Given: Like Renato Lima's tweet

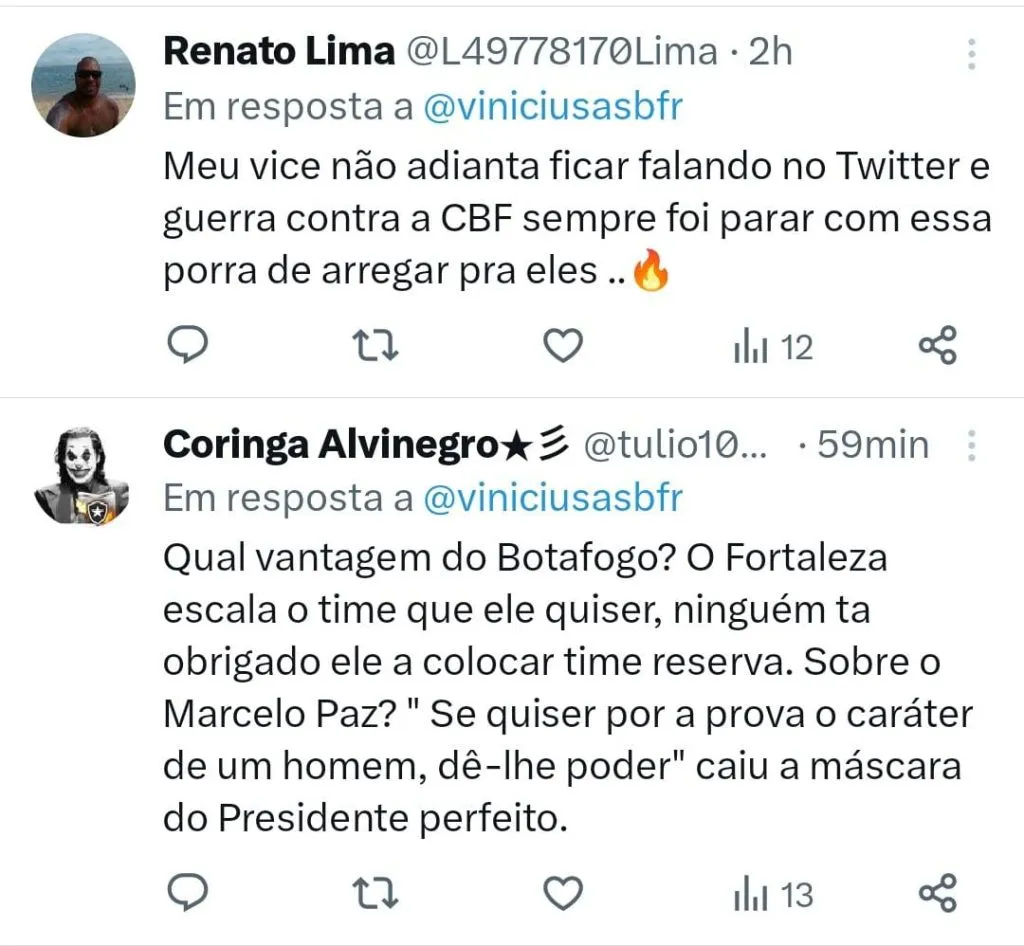Looking at the screenshot, I should tap(563, 346).
